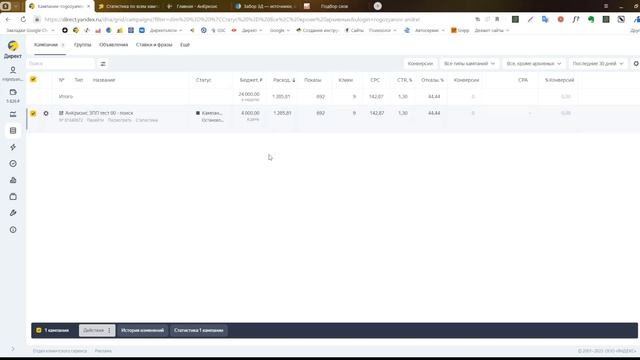Open table column settings gear at right
Image resolution: width=640 pixels, height=360 pixels.
click(x=636, y=64)
